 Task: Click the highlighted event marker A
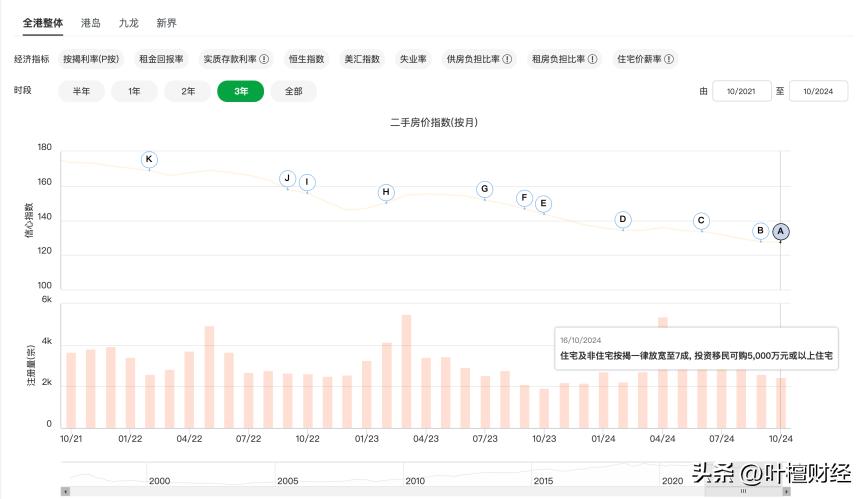tap(781, 231)
